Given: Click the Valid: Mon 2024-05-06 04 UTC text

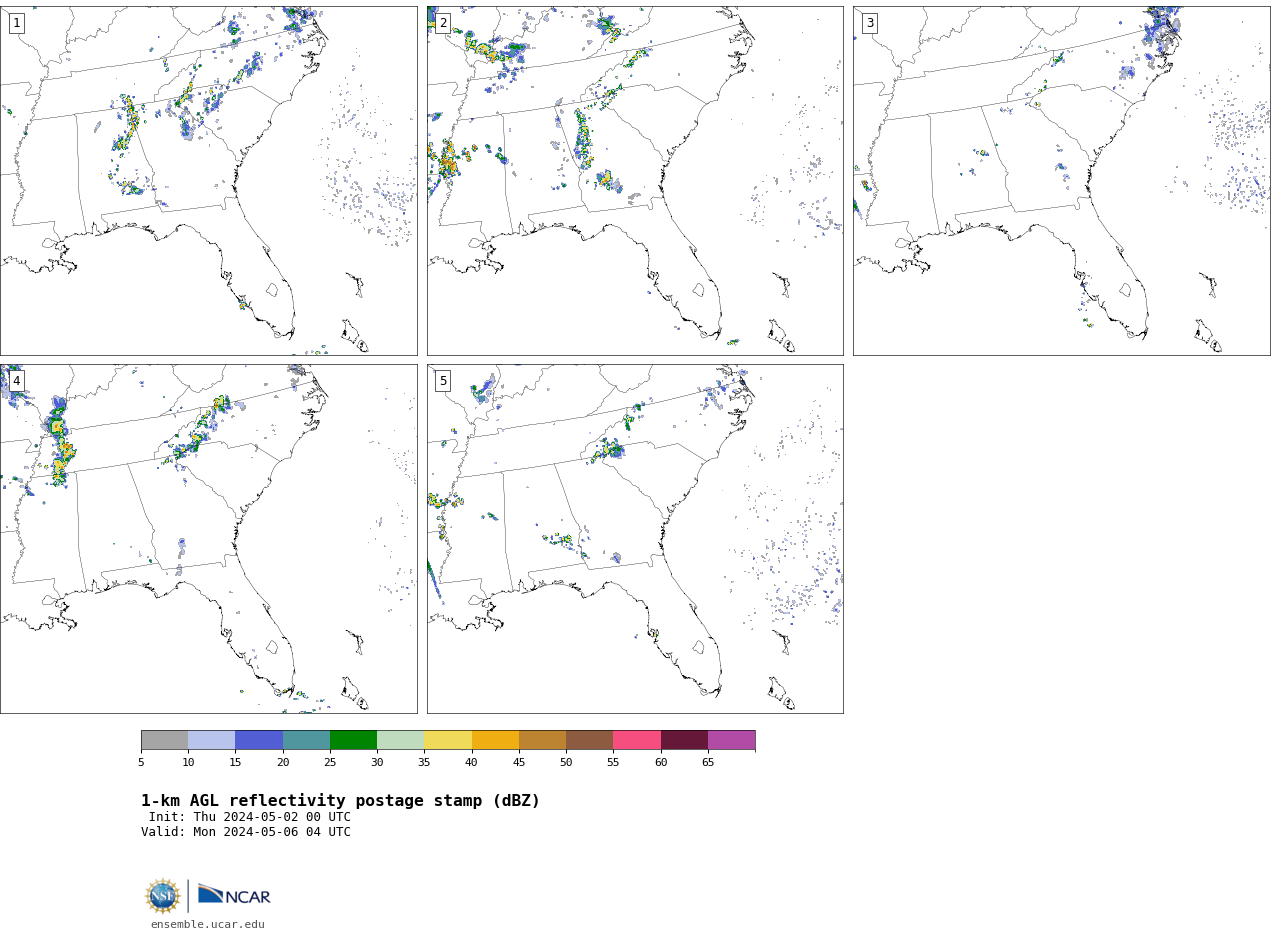Looking at the screenshot, I should point(246,832).
